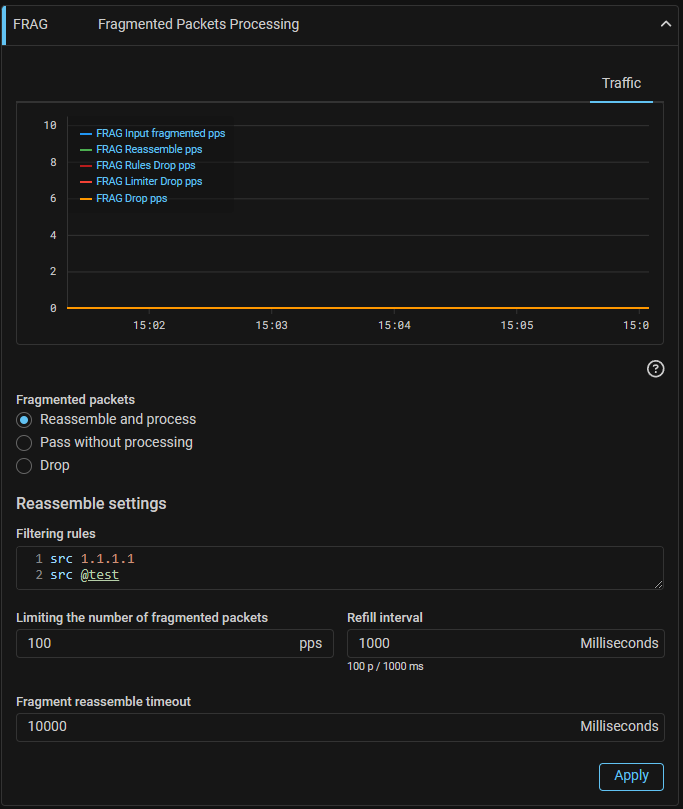Toggle FRAG Input fragmented pps legend
This screenshot has width=683, height=809.
pos(160,133)
